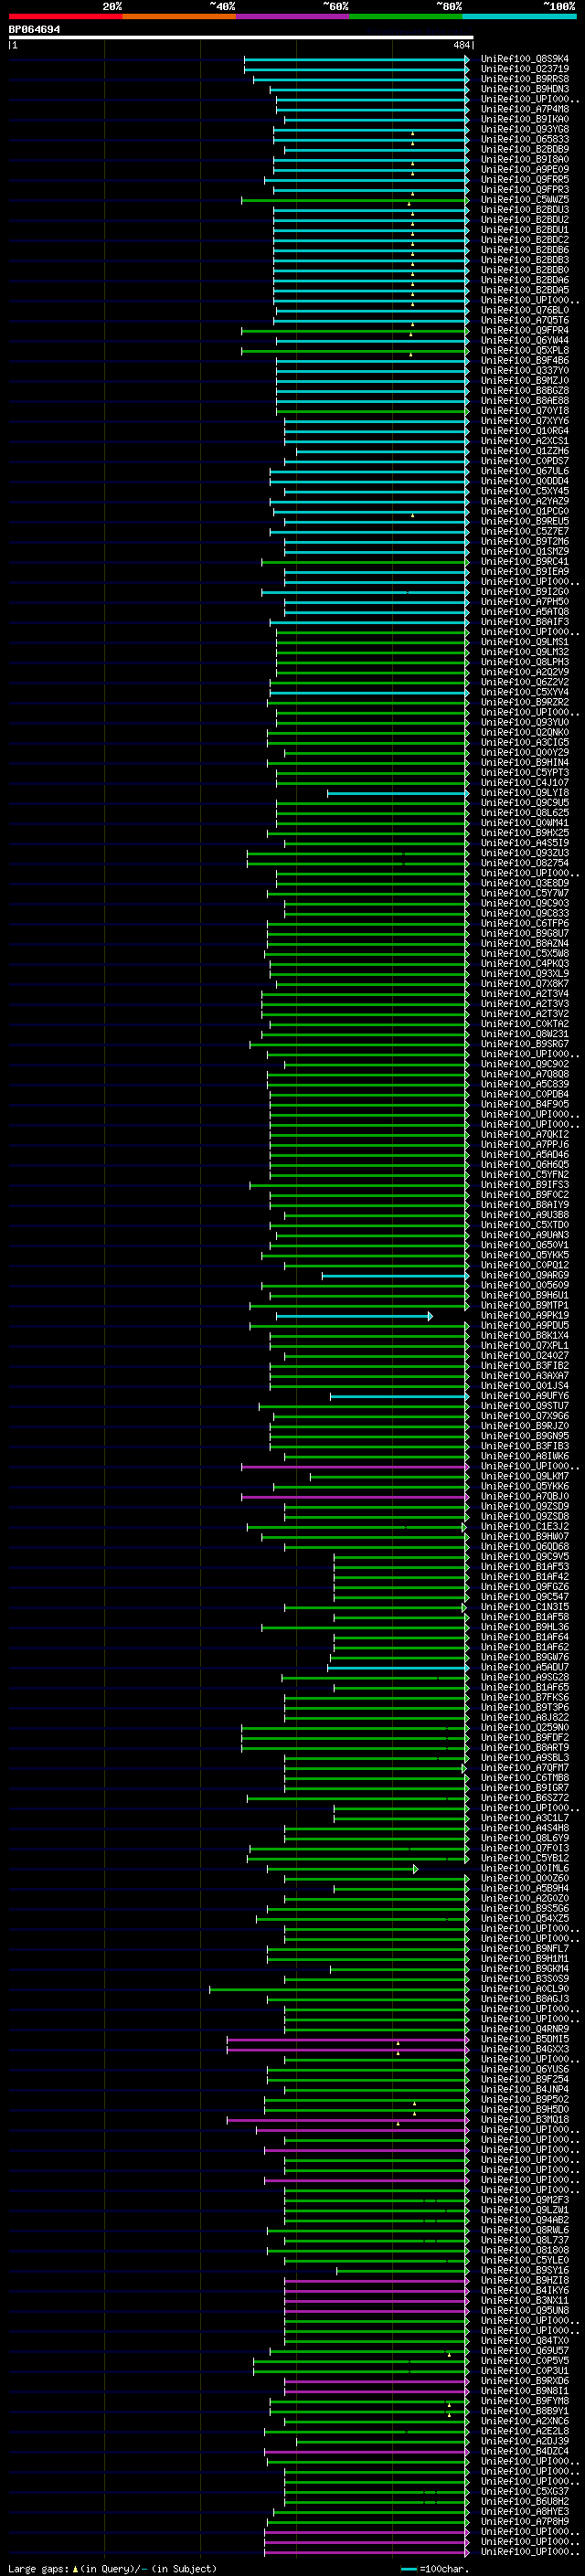Click the purple ~60% identity legend segment
This screenshot has height=2576, width=585.
point(292,16)
